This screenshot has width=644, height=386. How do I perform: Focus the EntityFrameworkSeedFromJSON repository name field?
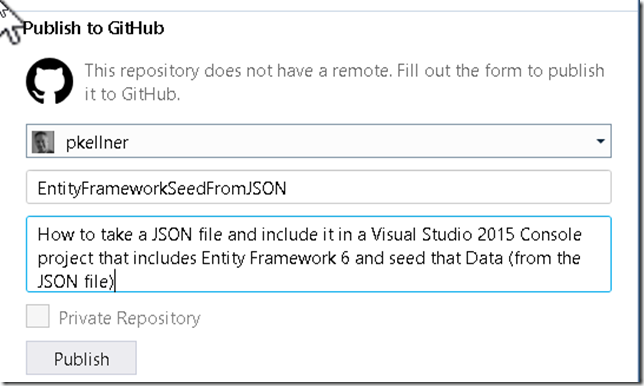[319, 187]
